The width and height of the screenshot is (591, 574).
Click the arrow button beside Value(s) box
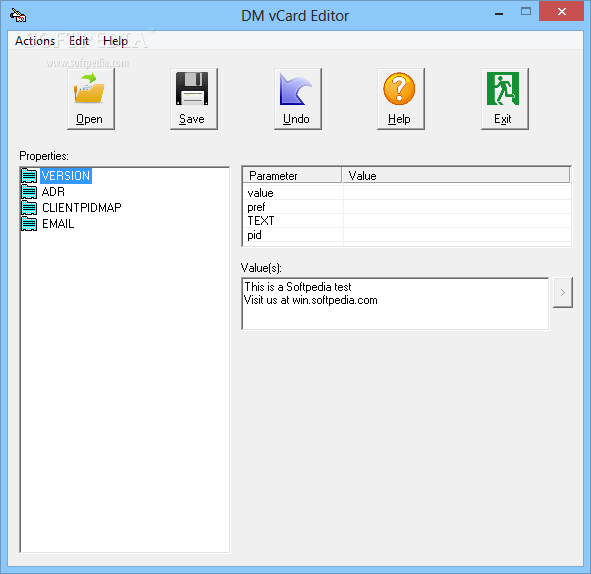coord(563,292)
